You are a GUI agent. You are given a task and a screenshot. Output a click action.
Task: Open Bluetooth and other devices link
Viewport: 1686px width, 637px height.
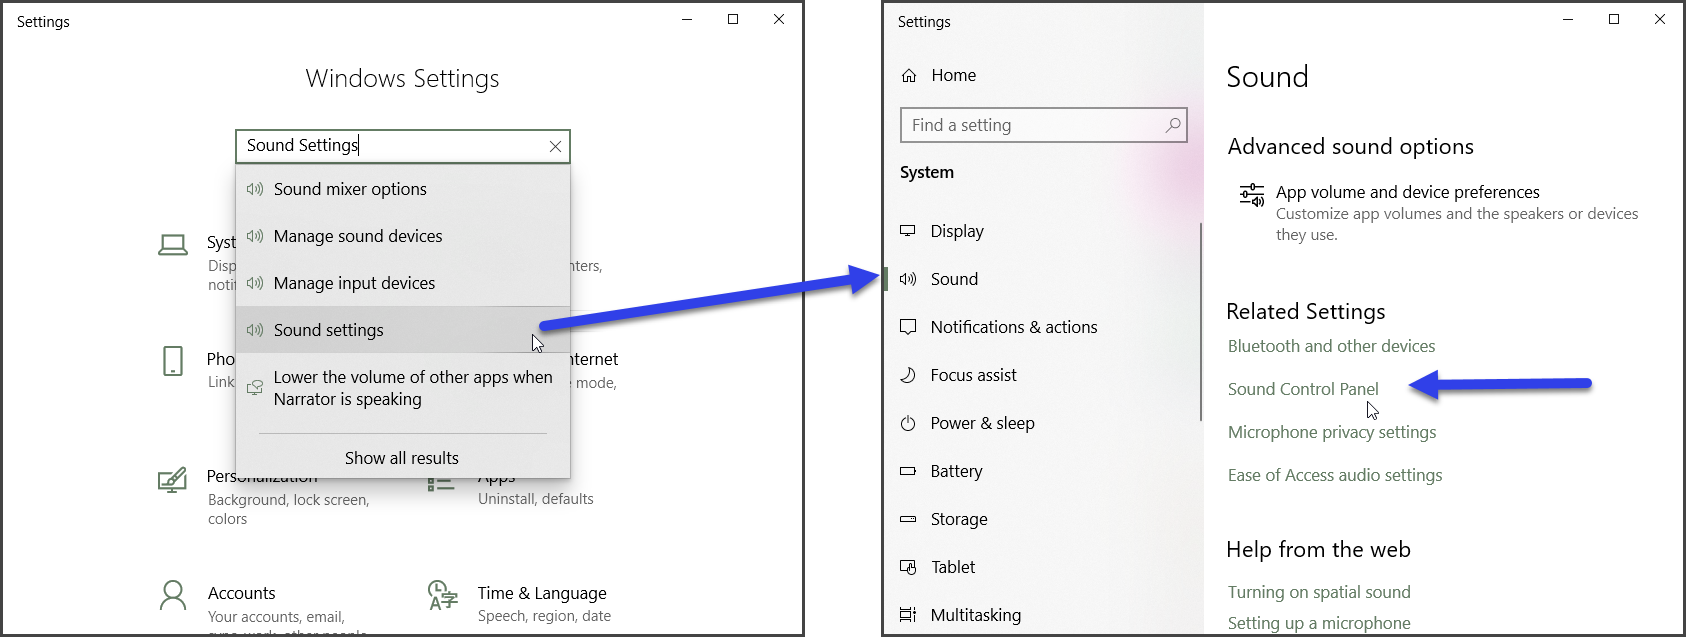pos(1331,346)
